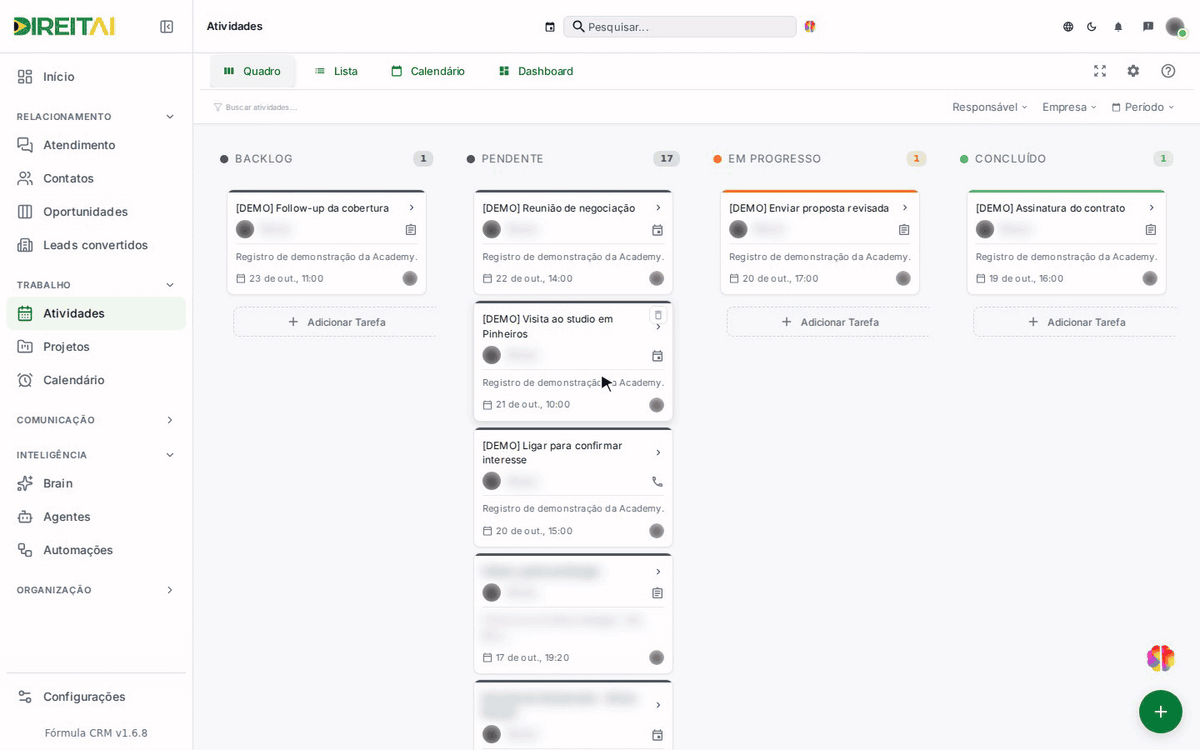
Task: Open the language globe icon in top bar
Action: click(1068, 27)
